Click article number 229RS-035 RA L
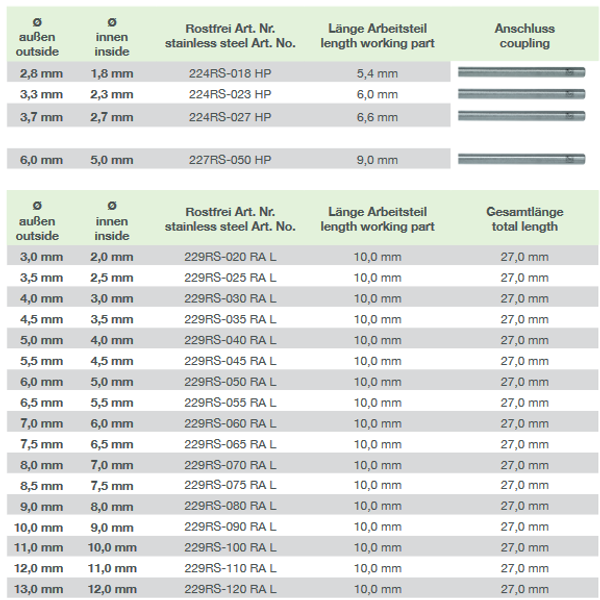Screen dimensions: 600x600 [x=230, y=319]
